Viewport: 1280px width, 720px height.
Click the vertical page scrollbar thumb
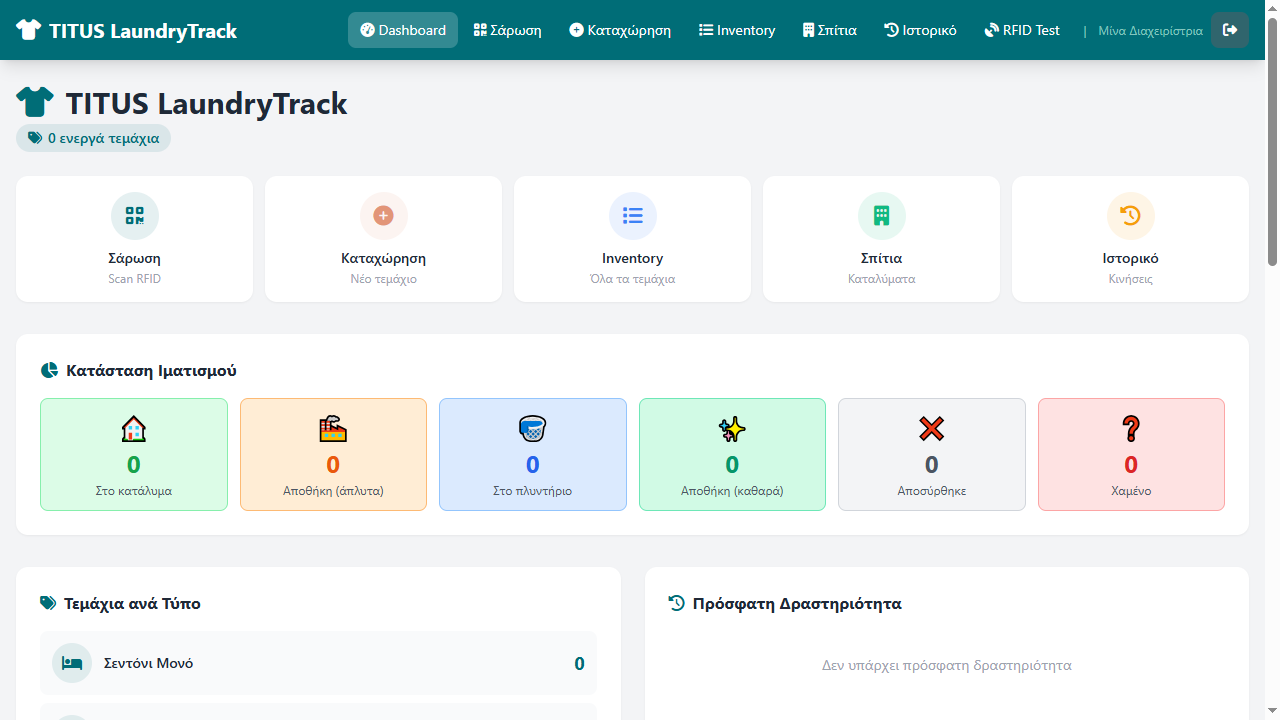pyautogui.click(x=1272, y=142)
